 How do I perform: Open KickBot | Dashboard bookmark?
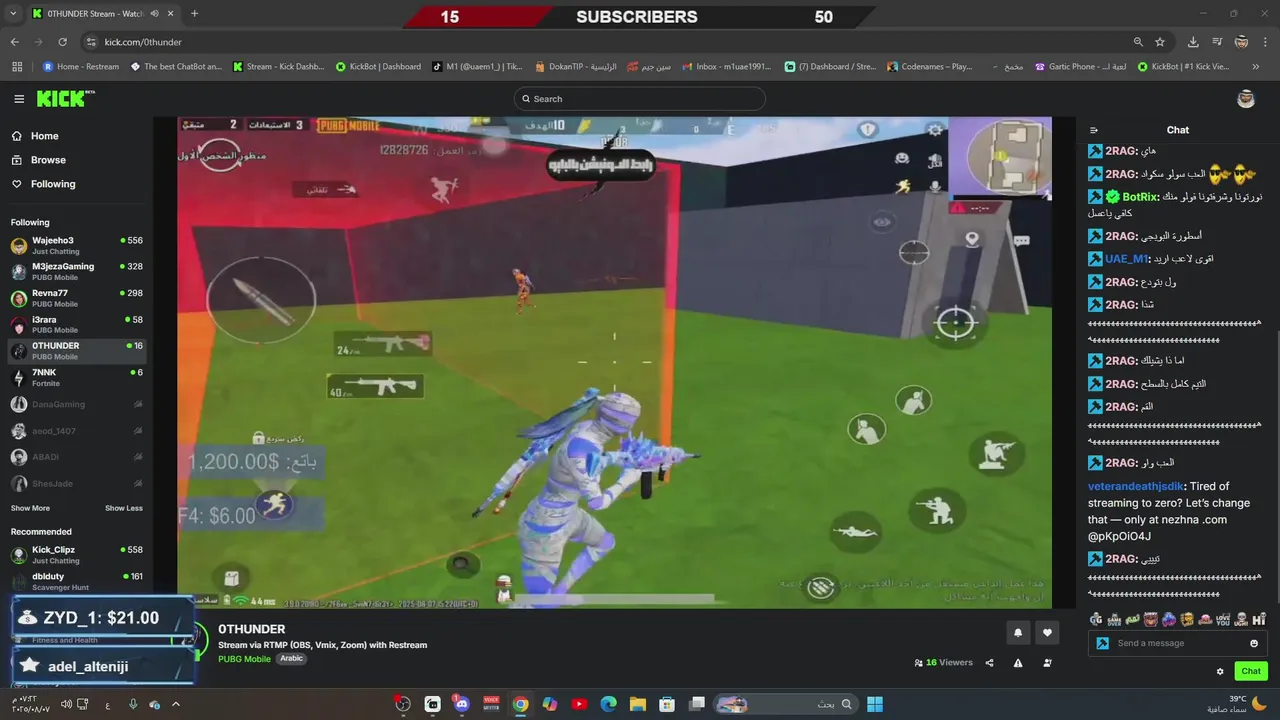tap(378, 67)
